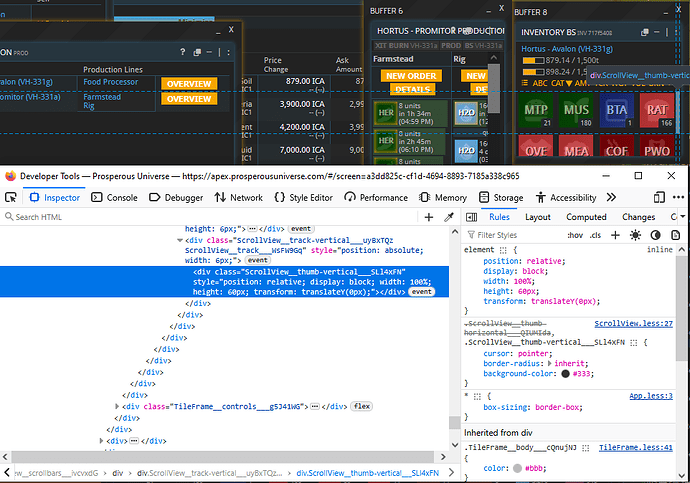Image resolution: width=690 pixels, height=483 pixels.
Task: Click the Food Processor OVERVIEW button
Action: 189,84
